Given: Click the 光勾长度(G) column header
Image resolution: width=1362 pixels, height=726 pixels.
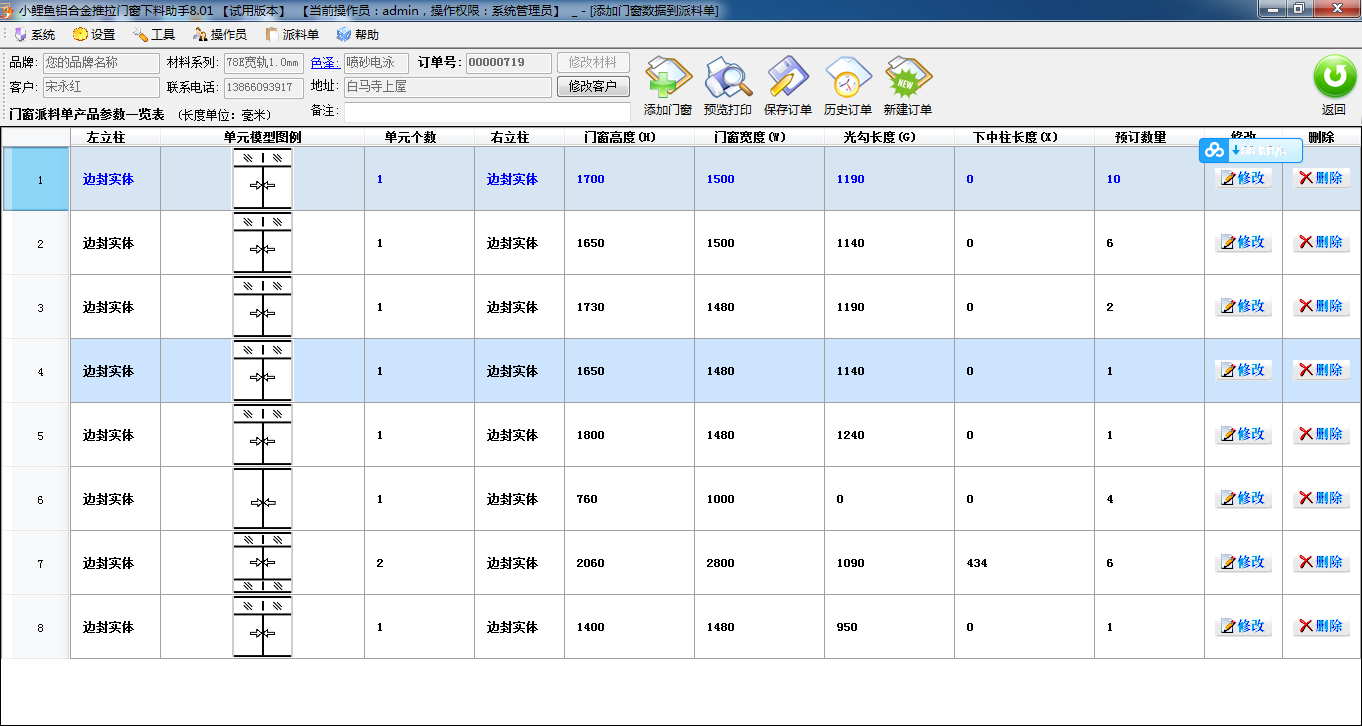Looking at the screenshot, I should [x=889, y=137].
